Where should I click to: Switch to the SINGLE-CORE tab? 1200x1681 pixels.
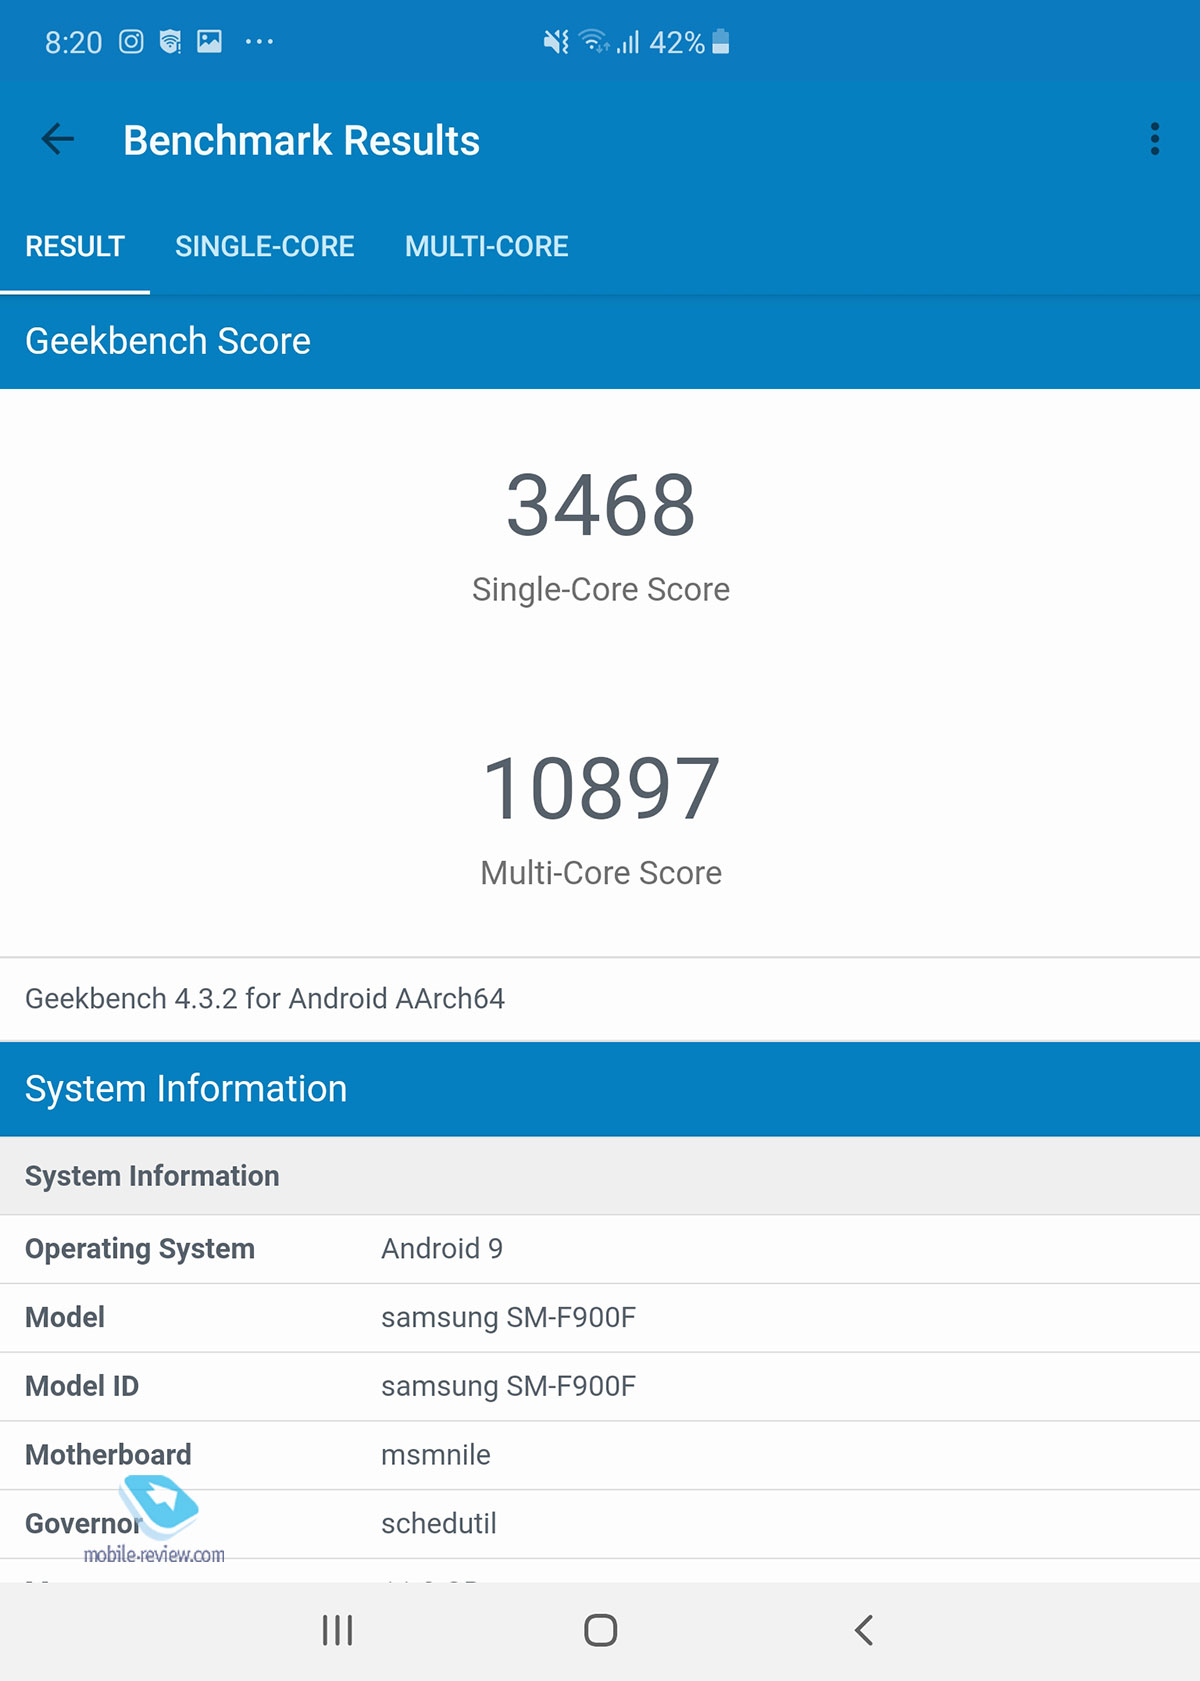pyautogui.click(x=264, y=247)
